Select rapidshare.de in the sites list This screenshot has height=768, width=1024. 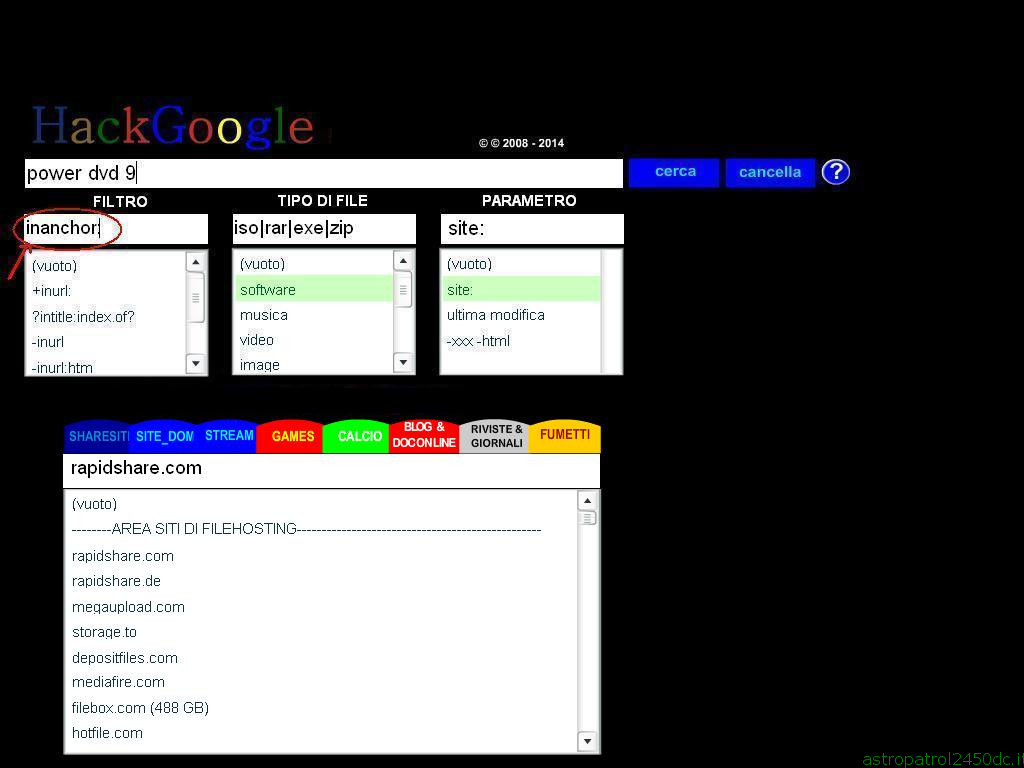tap(116, 581)
